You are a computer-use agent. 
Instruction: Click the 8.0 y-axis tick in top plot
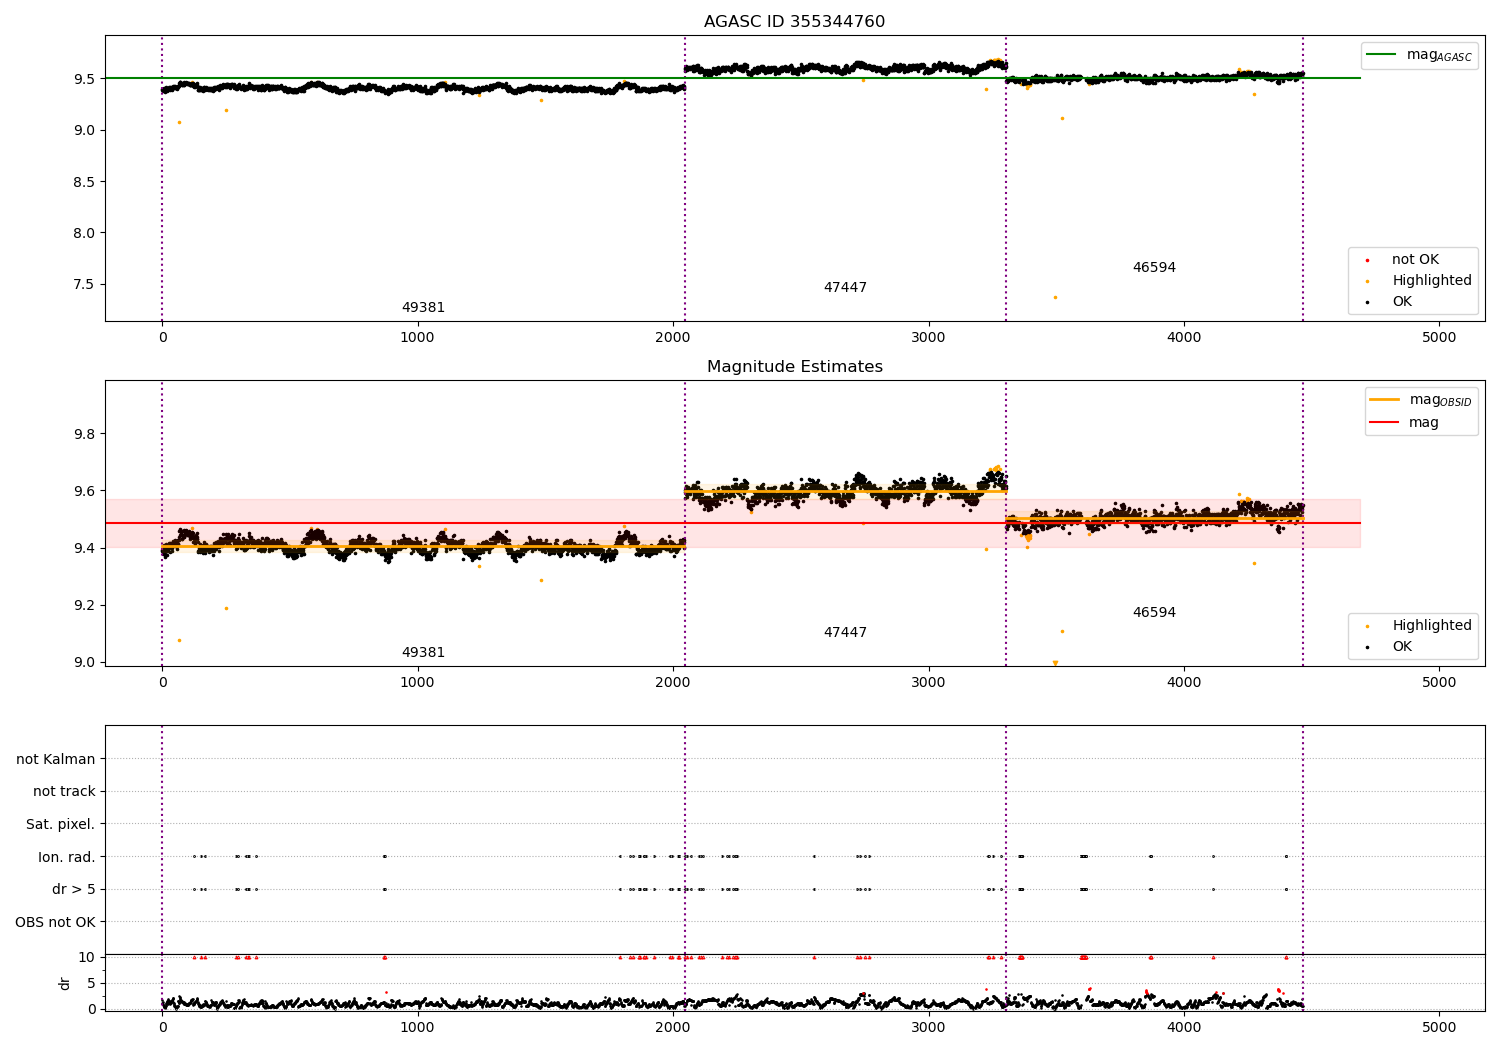coord(83,233)
